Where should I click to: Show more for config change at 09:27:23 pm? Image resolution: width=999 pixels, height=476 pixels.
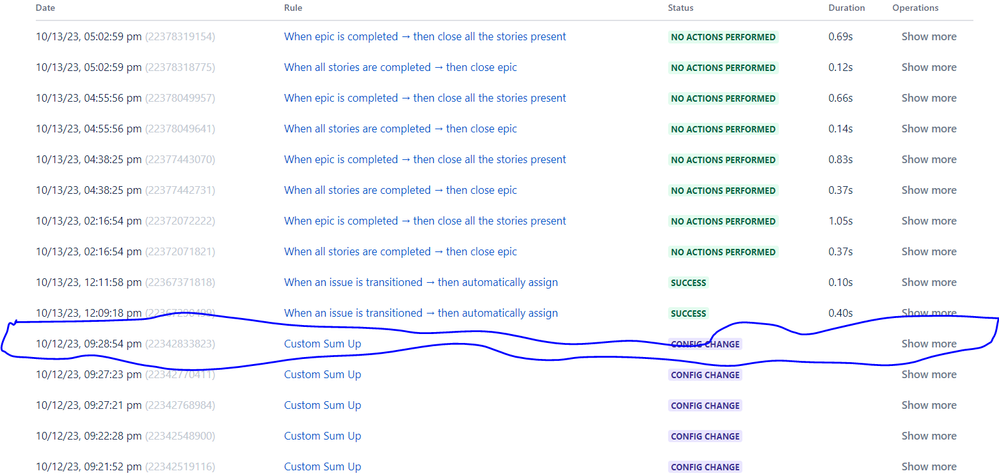[x=929, y=375]
